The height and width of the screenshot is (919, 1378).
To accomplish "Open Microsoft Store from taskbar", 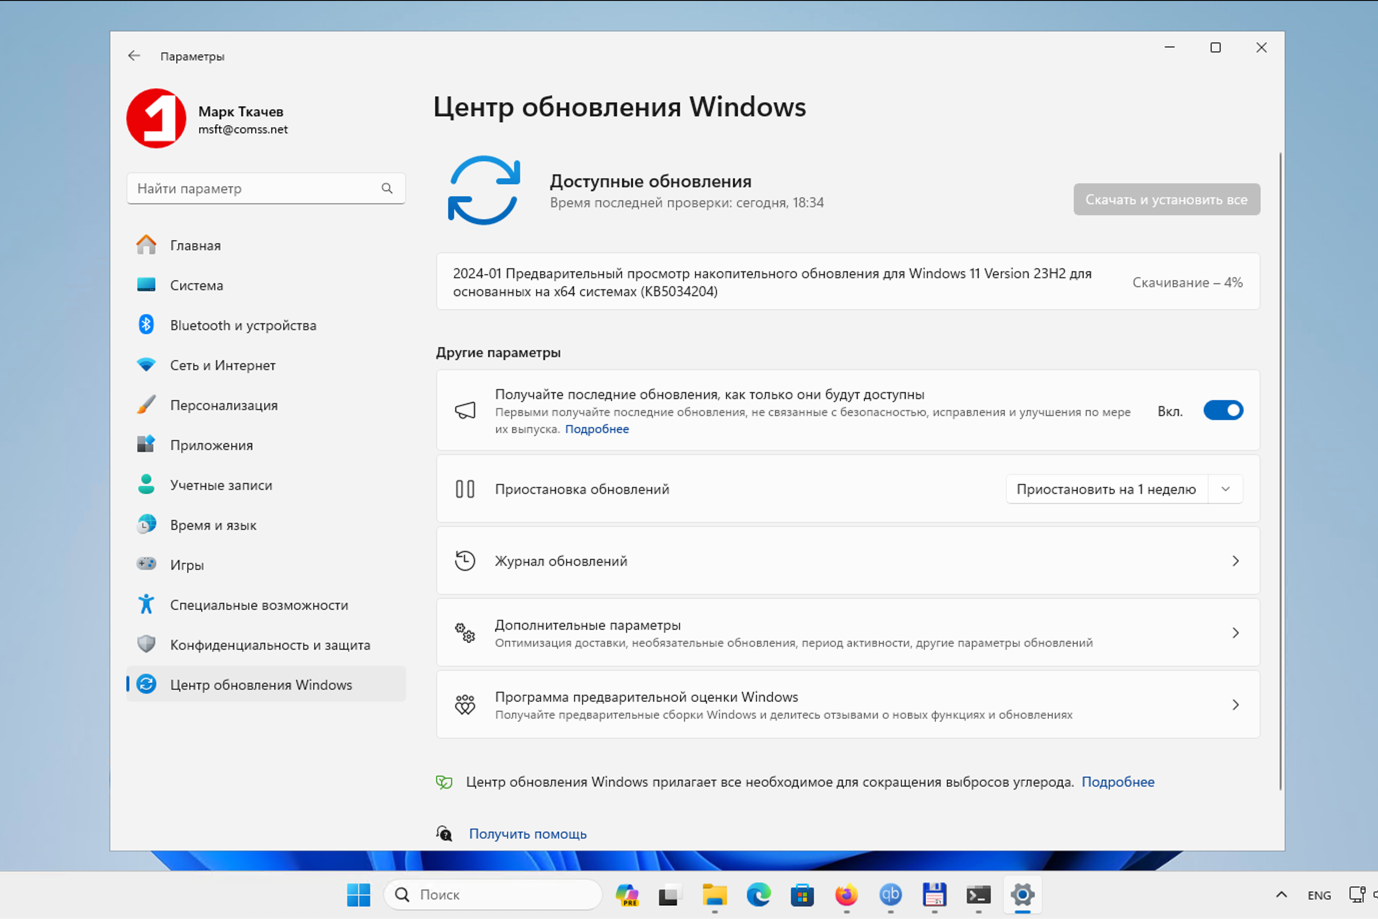I will click(x=802, y=895).
